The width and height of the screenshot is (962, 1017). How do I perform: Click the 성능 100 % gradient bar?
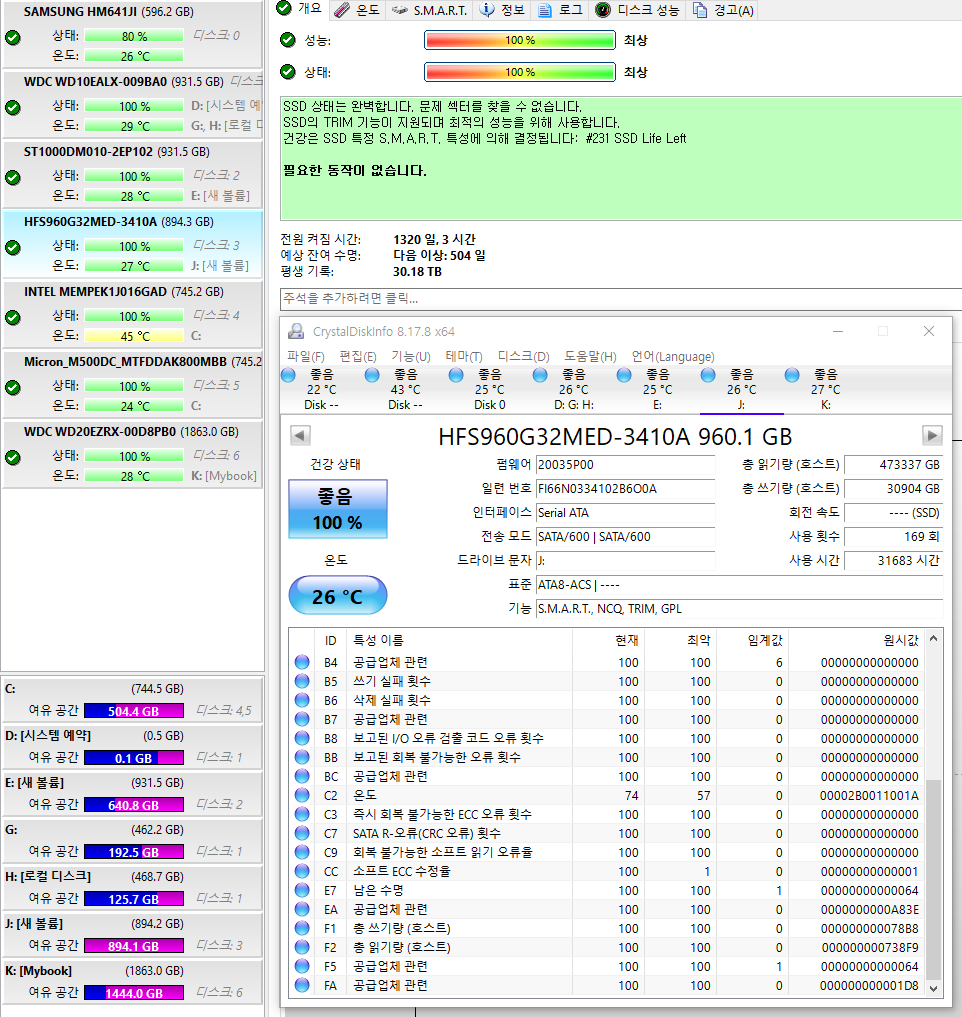click(520, 40)
